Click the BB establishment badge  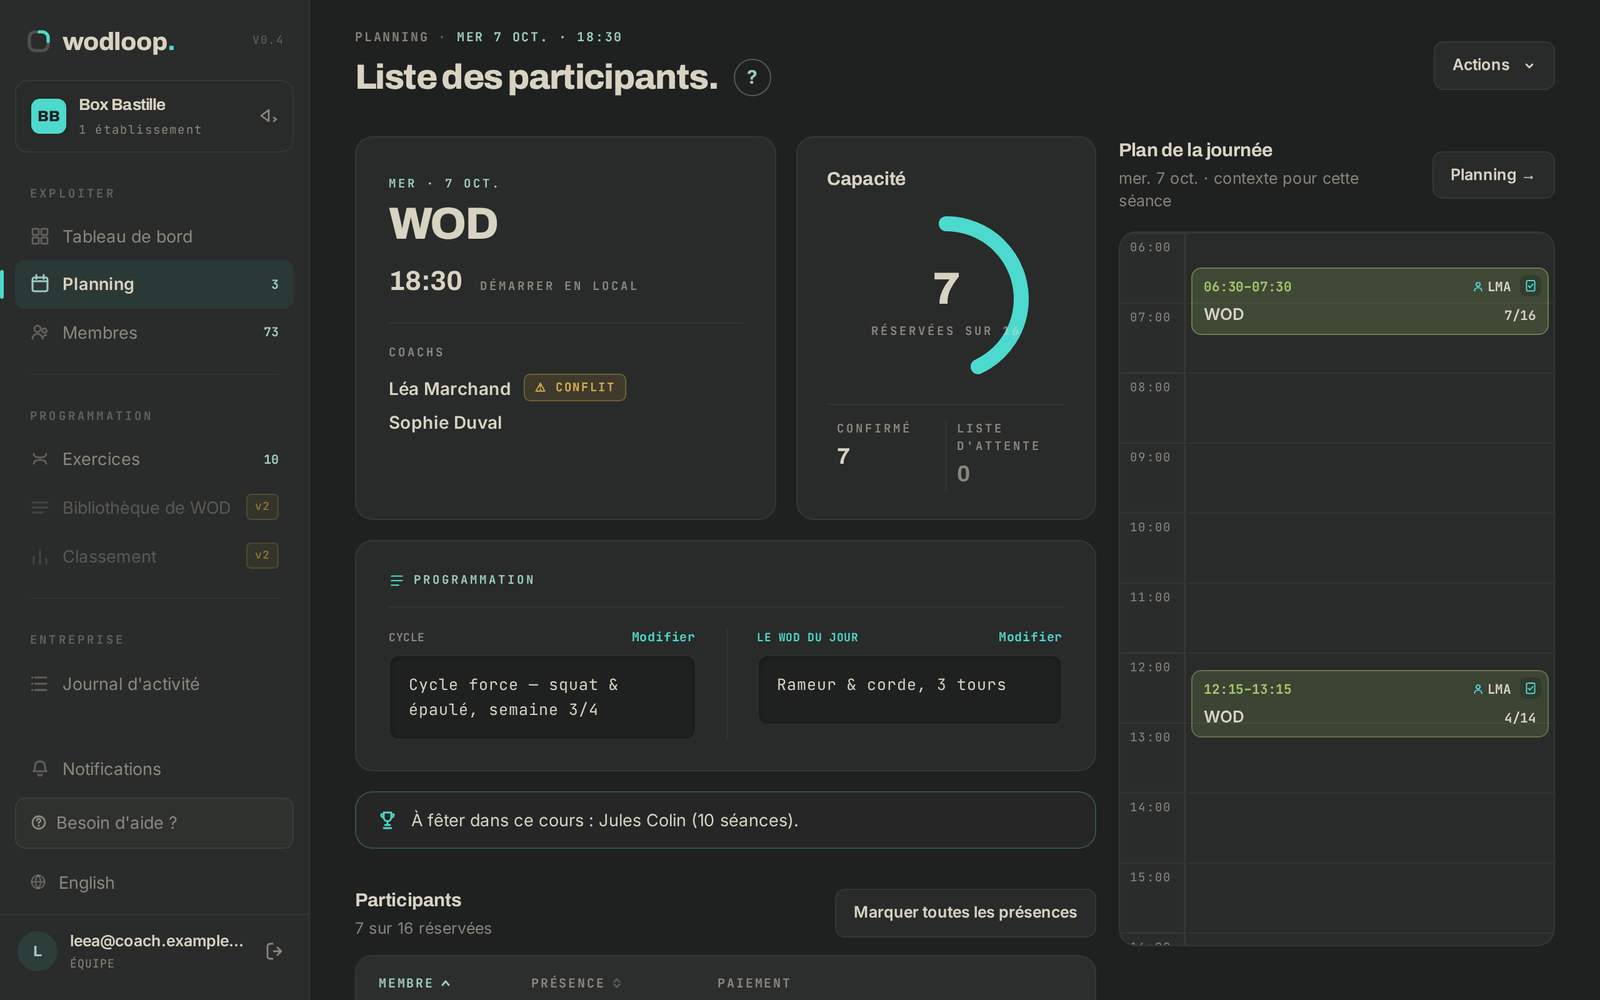(48, 116)
